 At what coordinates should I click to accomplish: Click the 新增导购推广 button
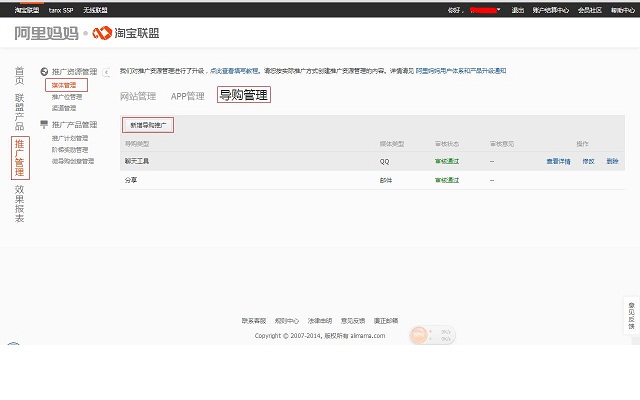[x=148, y=125]
